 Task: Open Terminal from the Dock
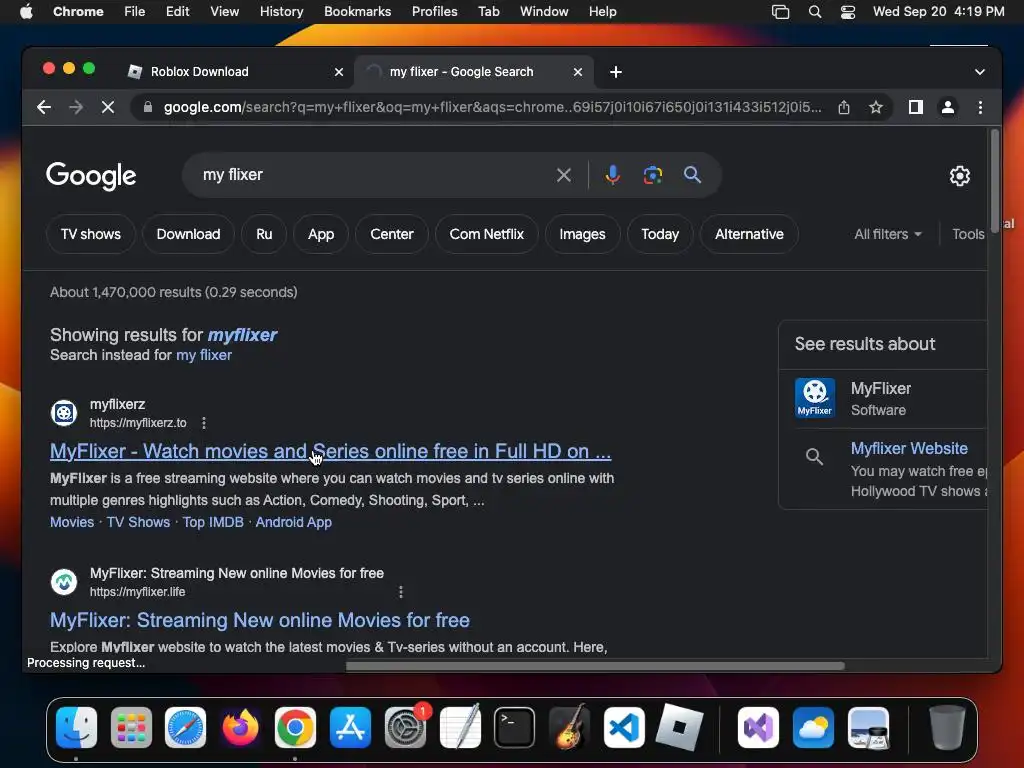click(x=515, y=728)
